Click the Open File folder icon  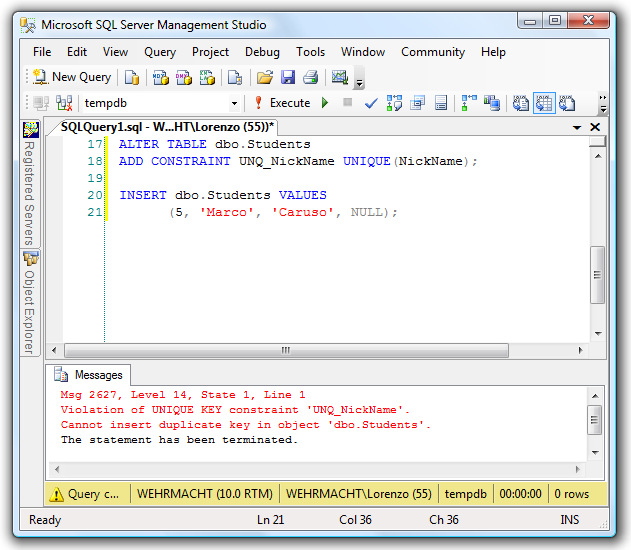click(265, 77)
